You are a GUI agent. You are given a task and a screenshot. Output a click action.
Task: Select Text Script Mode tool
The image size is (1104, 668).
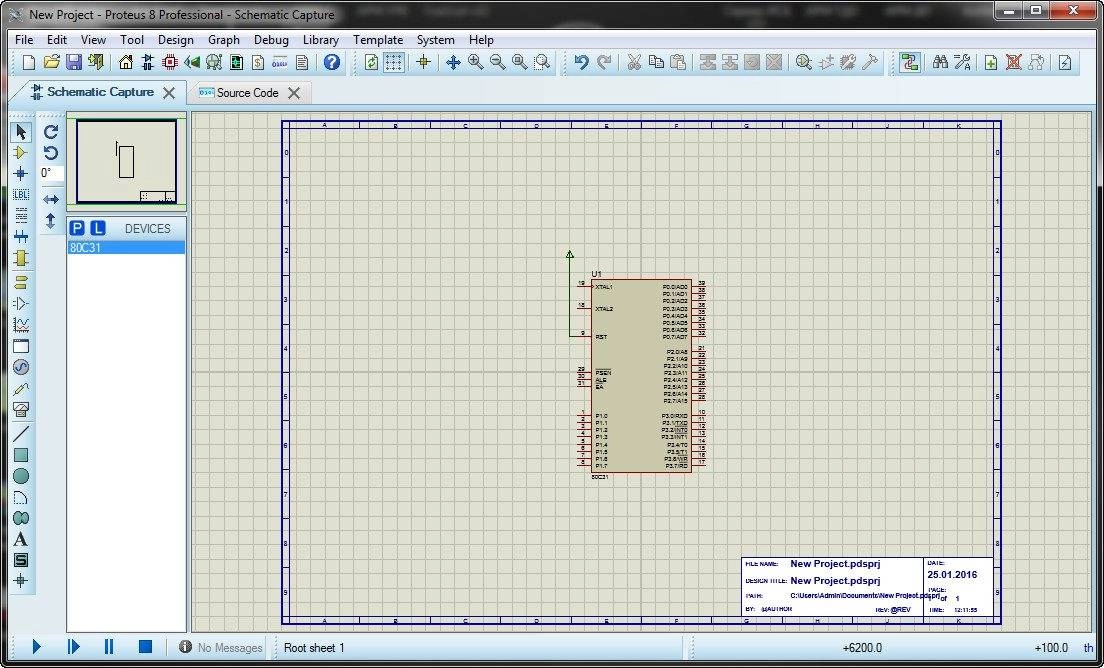point(21,215)
